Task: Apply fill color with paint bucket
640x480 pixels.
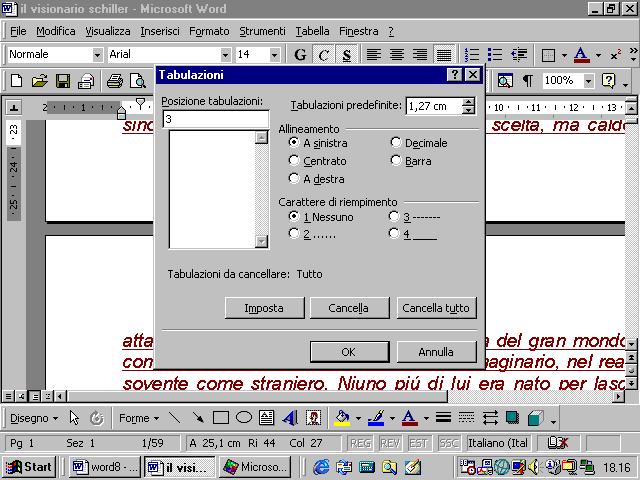Action: coord(342,418)
